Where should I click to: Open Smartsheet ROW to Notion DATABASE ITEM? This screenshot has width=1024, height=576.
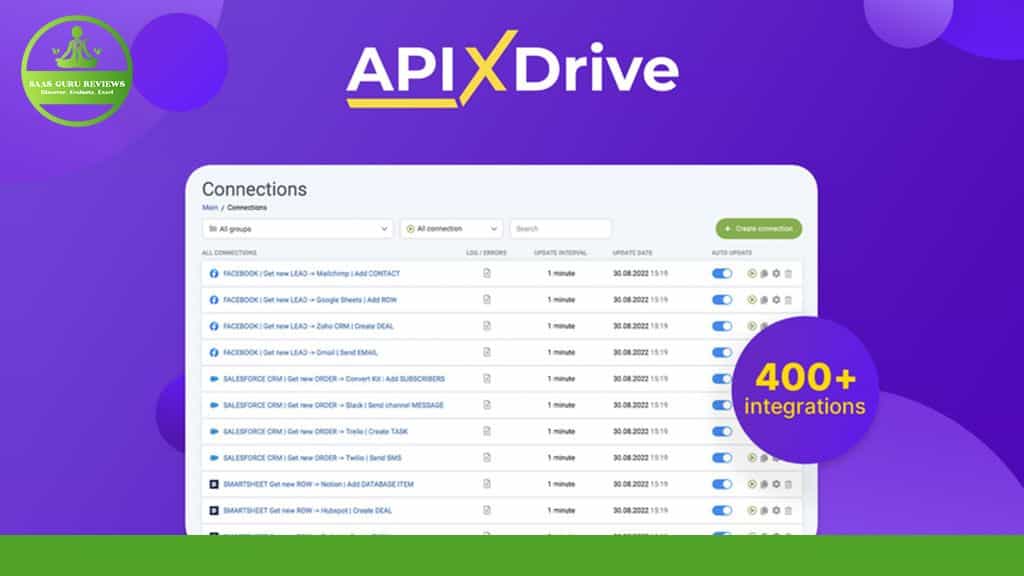pos(318,484)
